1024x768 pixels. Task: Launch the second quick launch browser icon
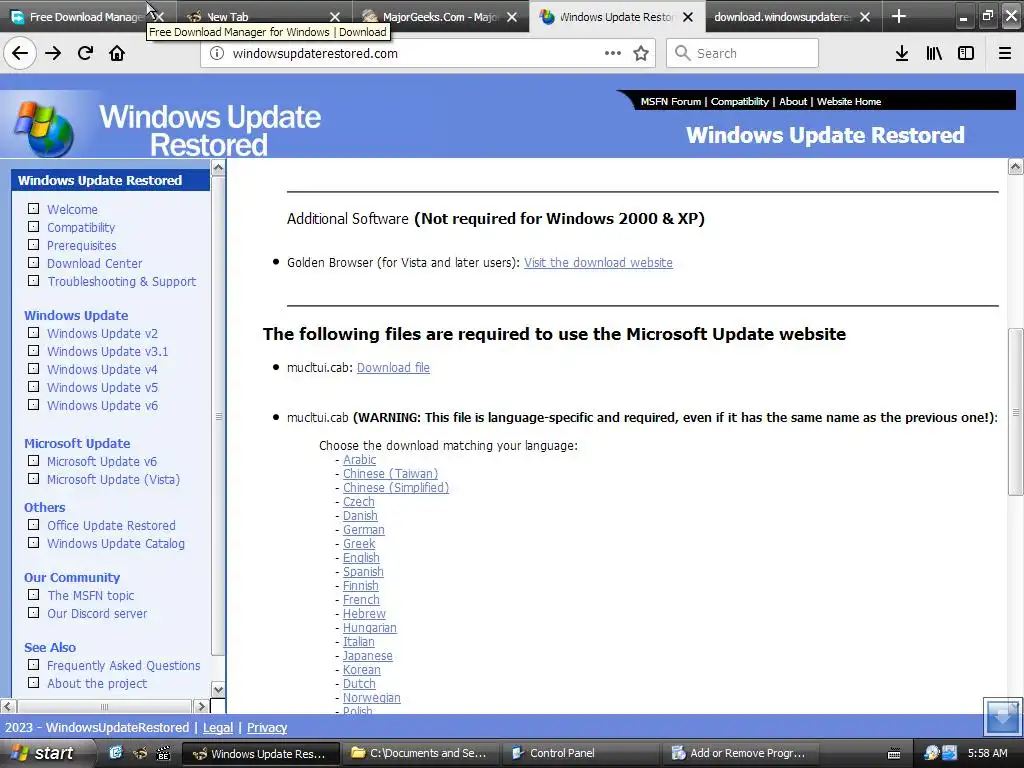(140, 753)
